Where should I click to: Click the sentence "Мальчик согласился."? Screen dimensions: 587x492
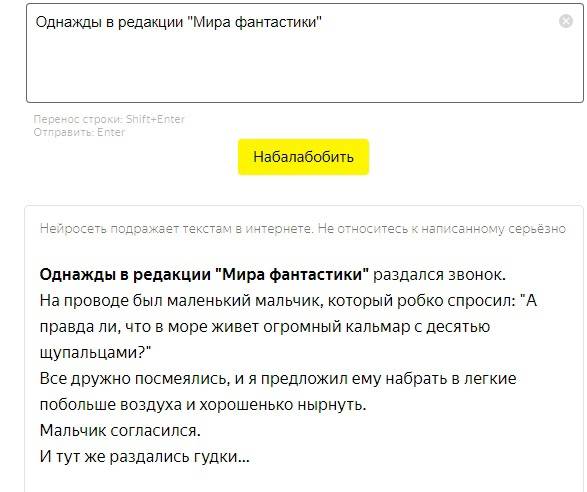pos(120,431)
